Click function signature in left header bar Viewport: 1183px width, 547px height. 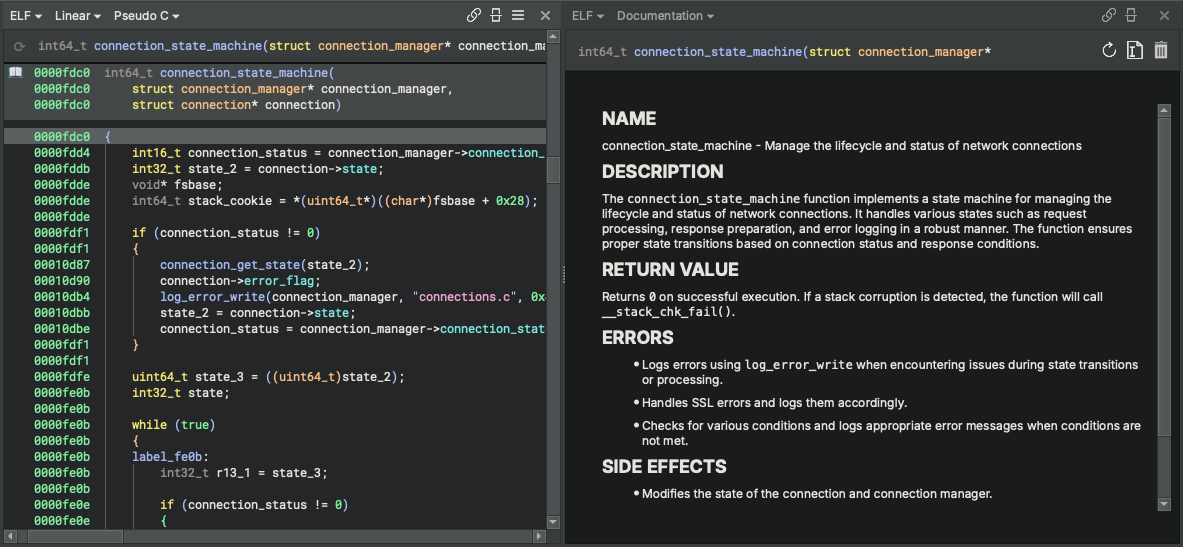pos(292,46)
